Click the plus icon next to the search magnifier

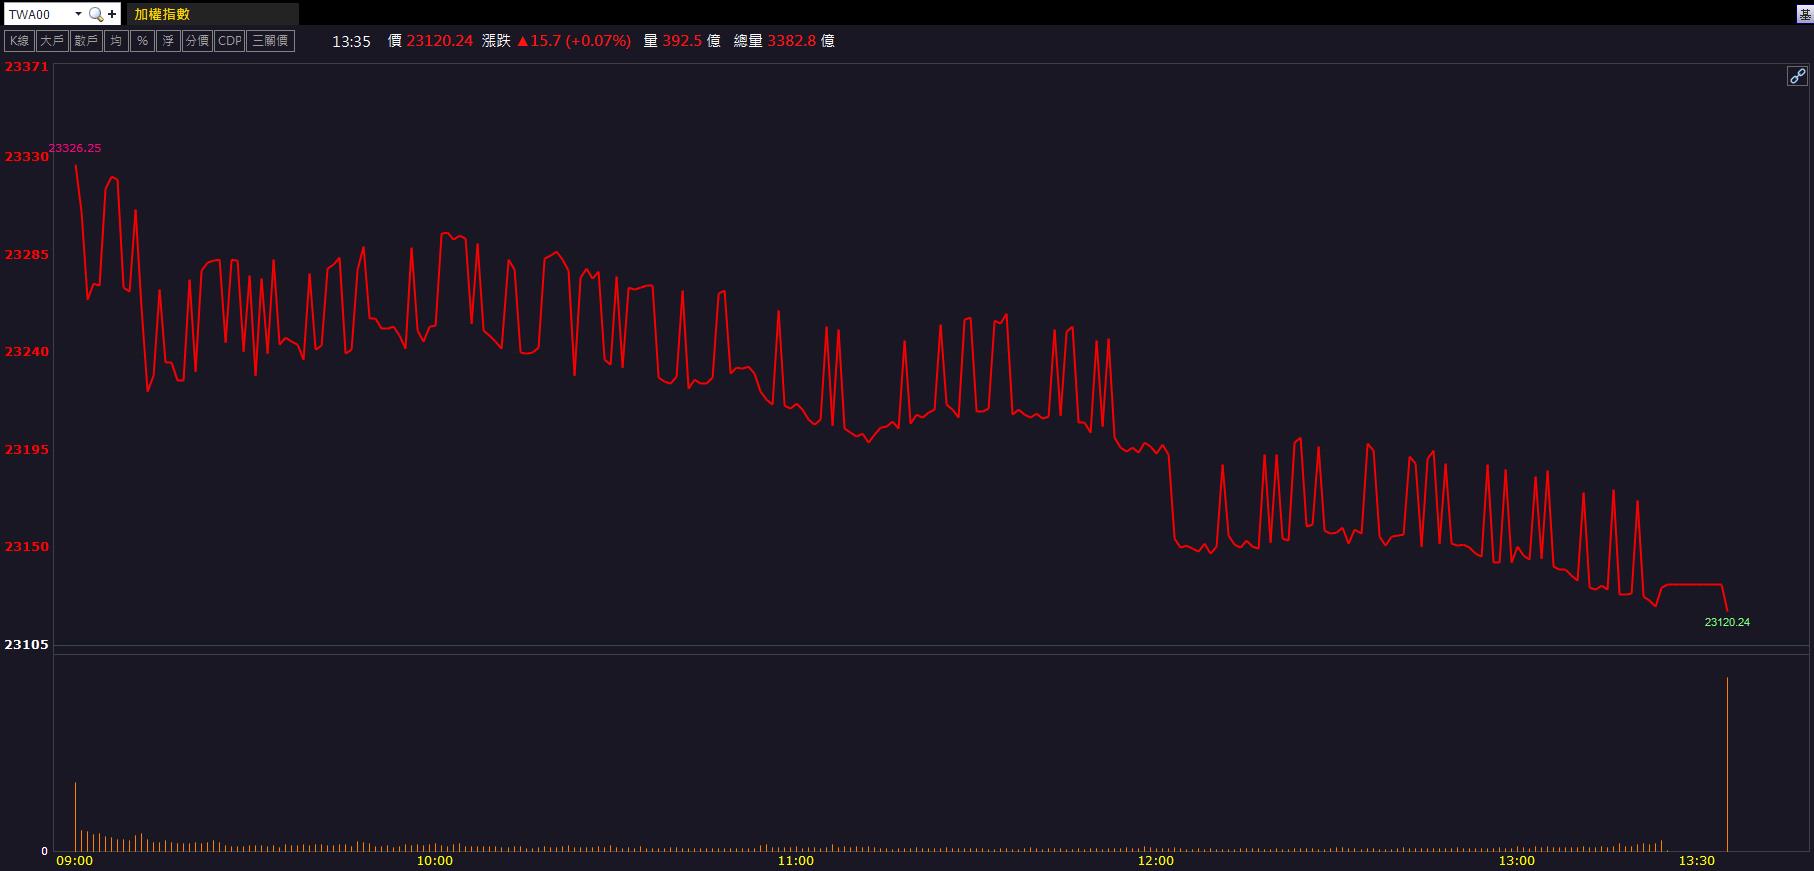point(112,14)
